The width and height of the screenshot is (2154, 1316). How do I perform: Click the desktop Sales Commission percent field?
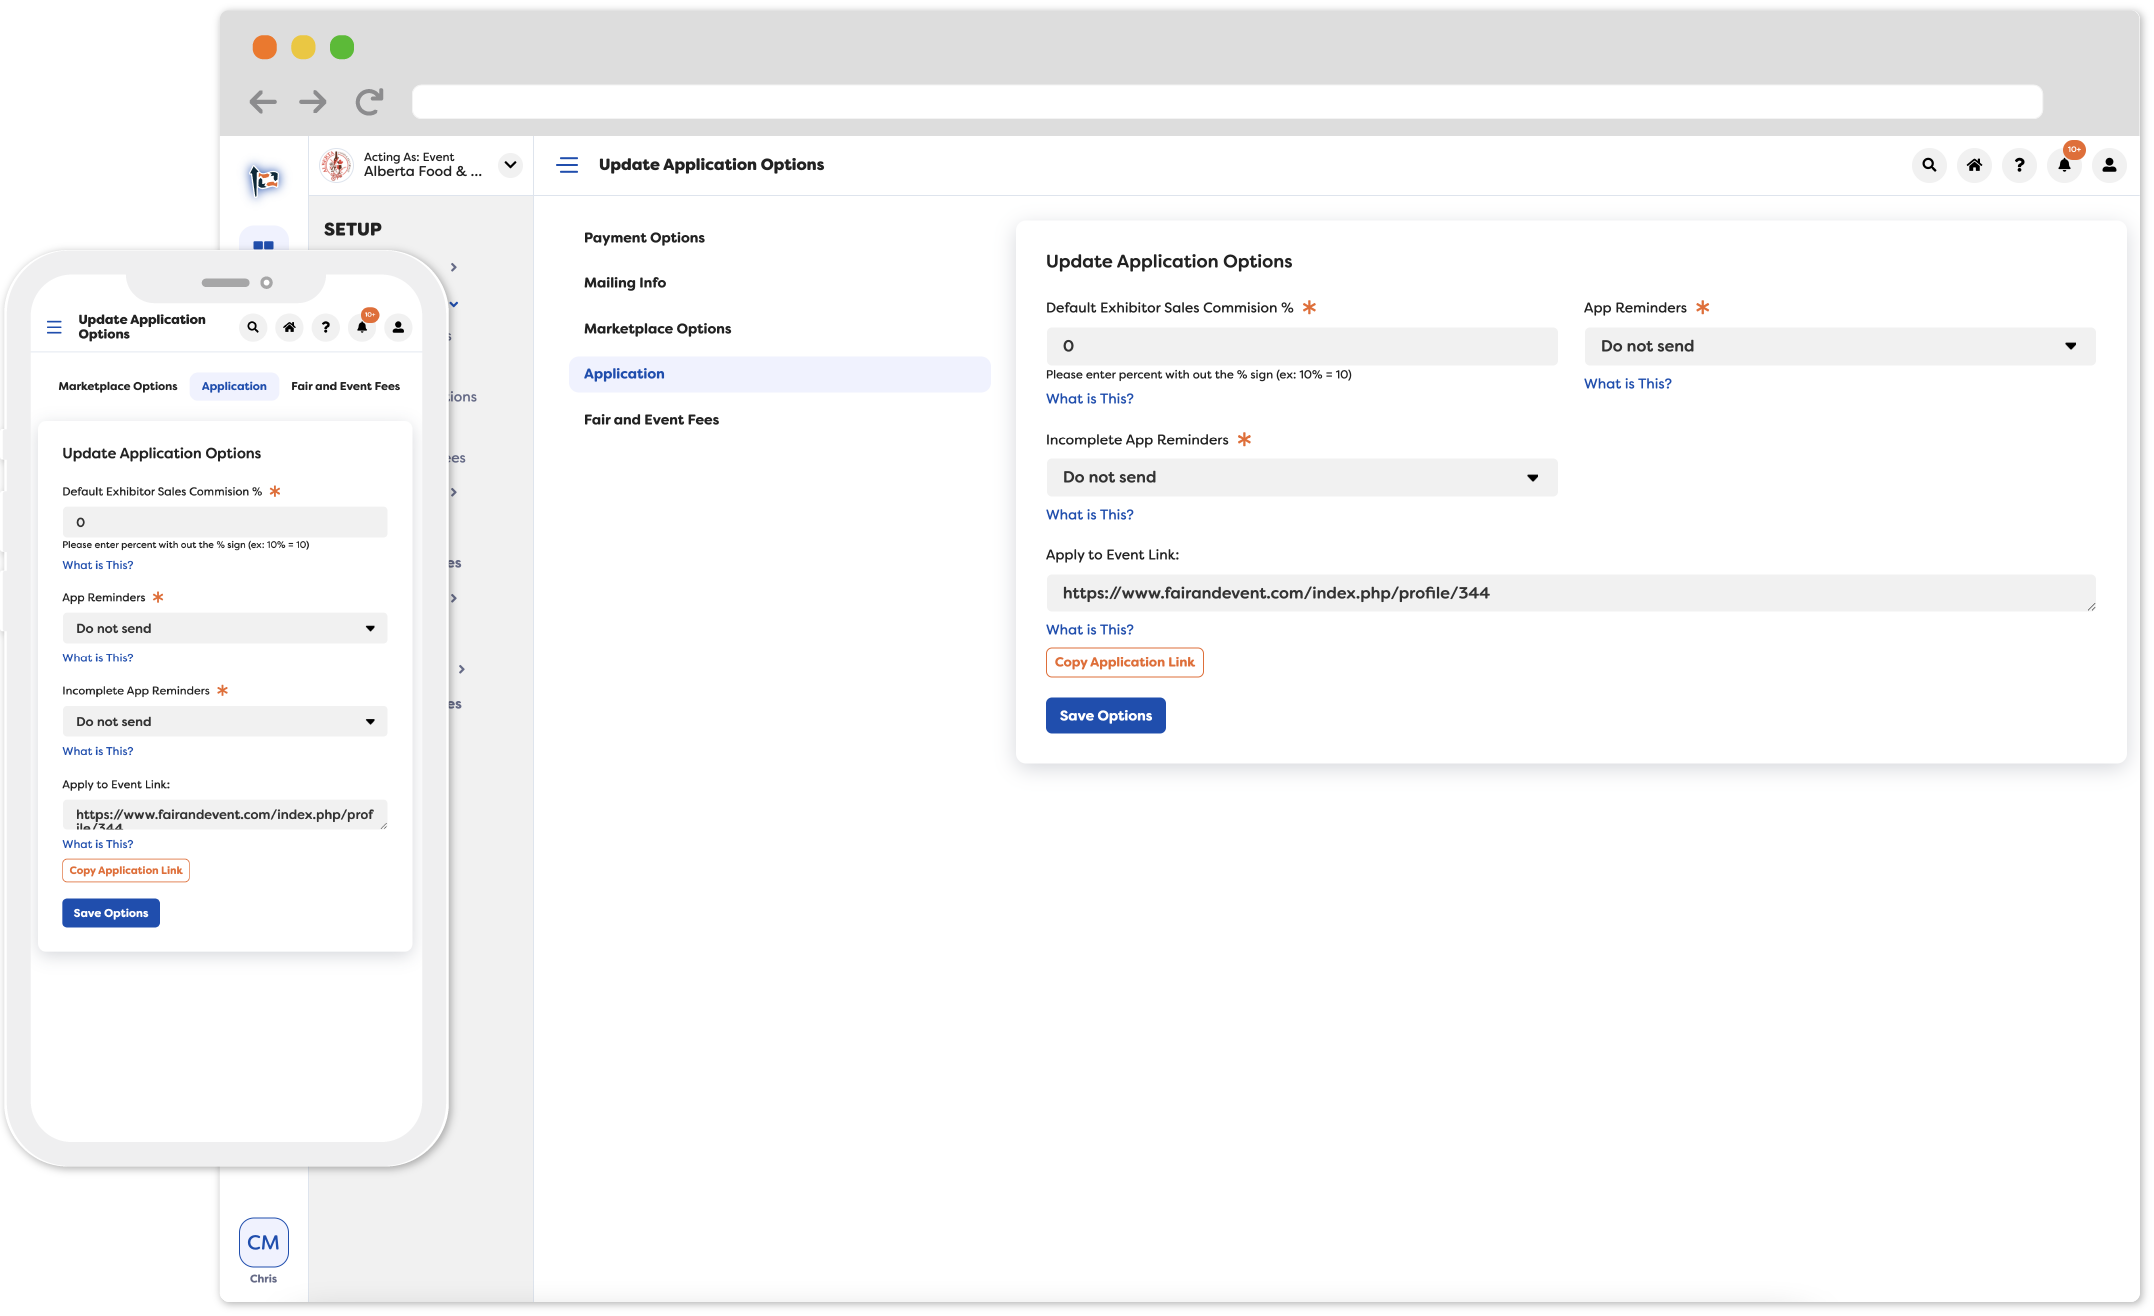[x=1301, y=346]
